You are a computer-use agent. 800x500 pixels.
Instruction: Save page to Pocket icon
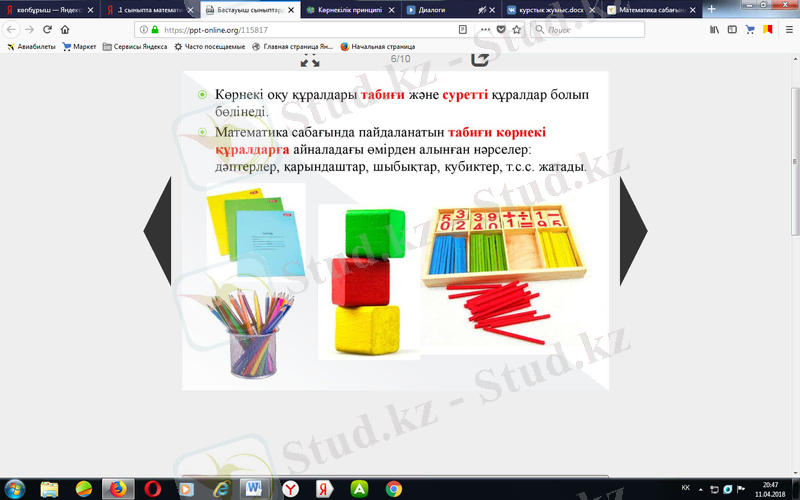501,30
